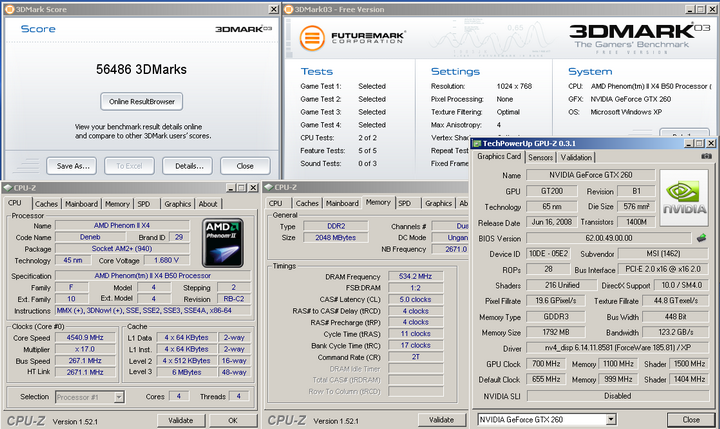
Task: Click the 3DMark Score window title icon
Action: (x=9, y=9)
